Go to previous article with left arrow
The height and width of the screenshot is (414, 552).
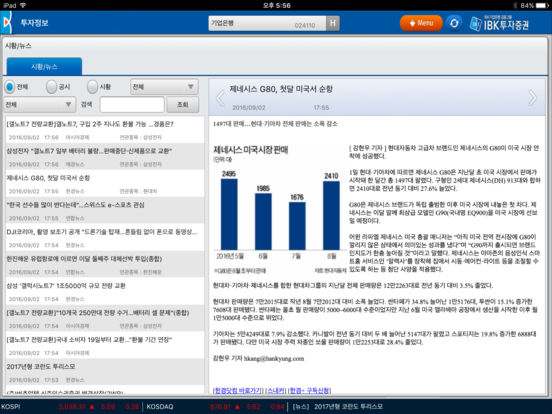[x=220, y=98]
